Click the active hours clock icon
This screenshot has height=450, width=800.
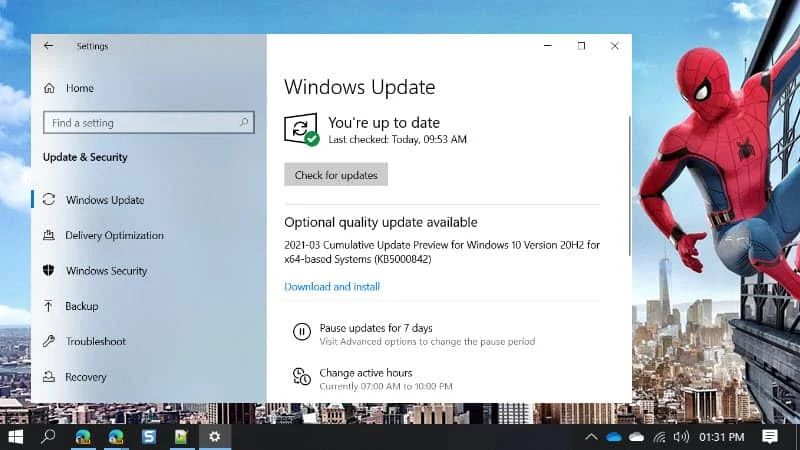click(x=302, y=377)
